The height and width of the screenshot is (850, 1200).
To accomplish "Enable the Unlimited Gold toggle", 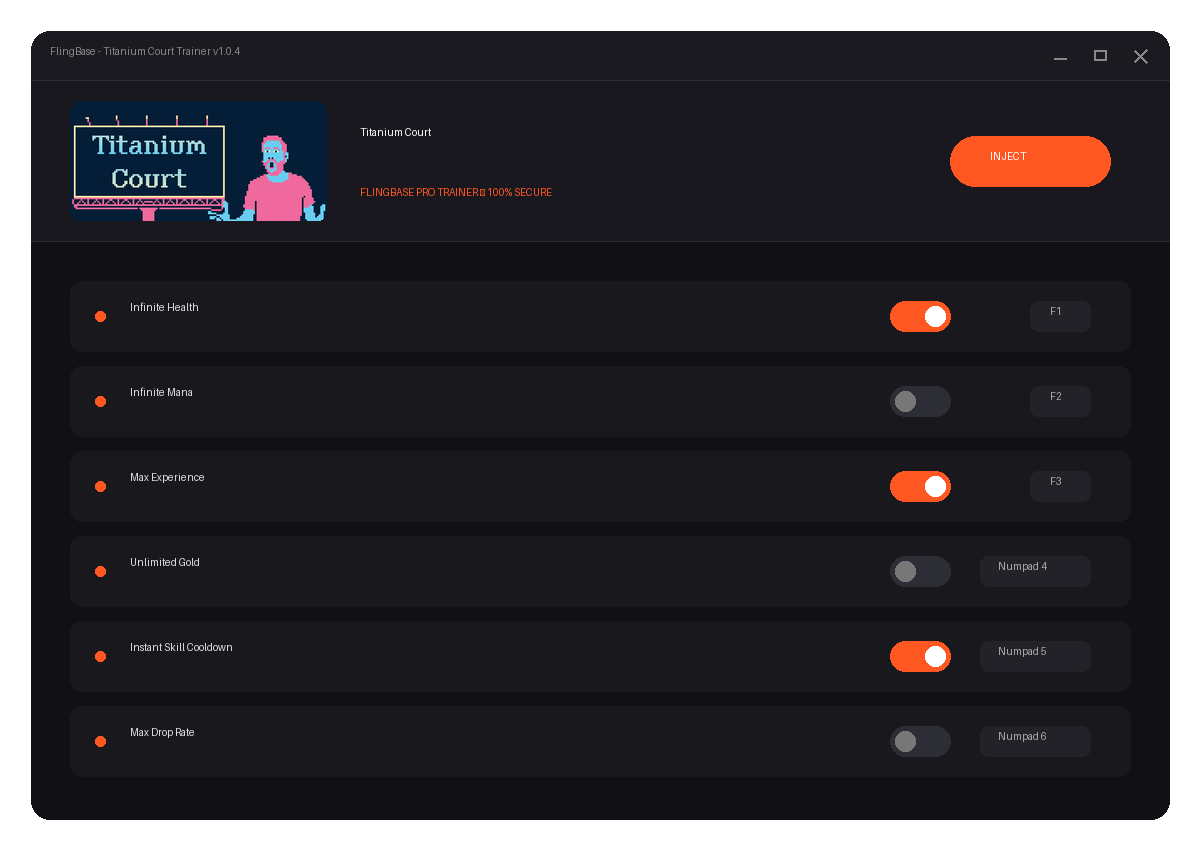I will point(920,571).
